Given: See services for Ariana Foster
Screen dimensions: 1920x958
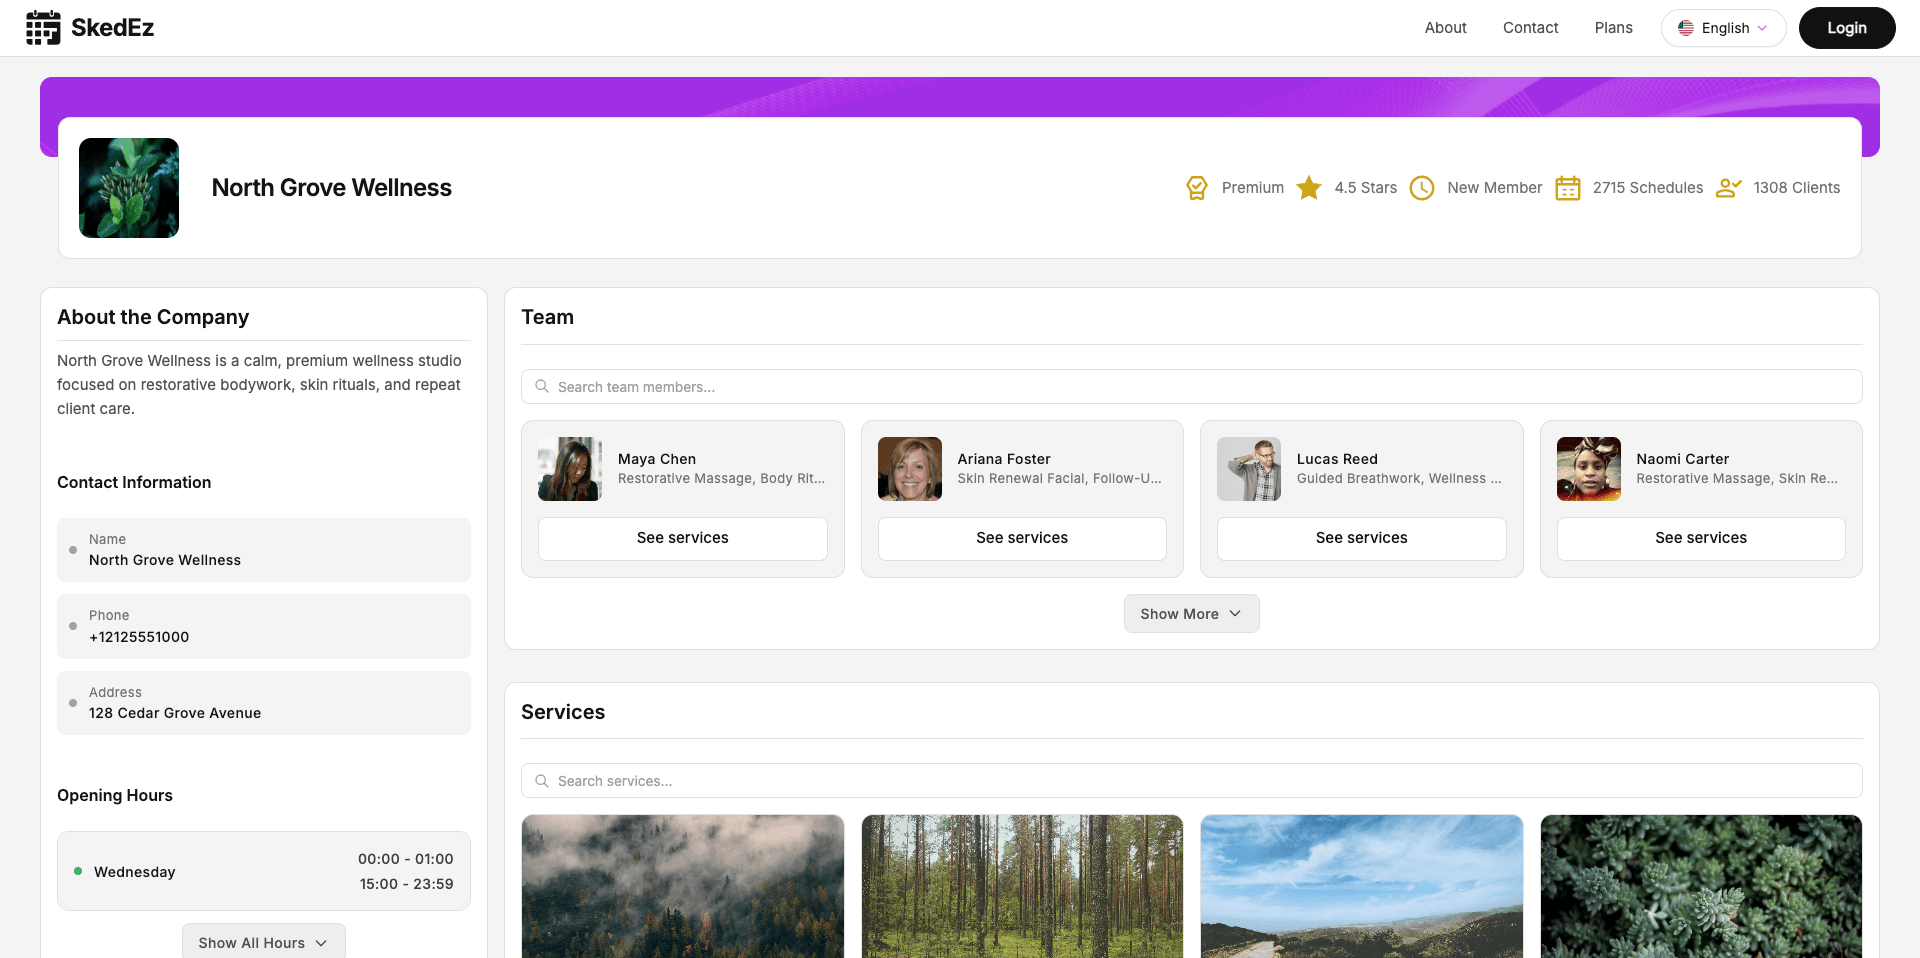Looking at the screenshot, I should [1022, 538].
